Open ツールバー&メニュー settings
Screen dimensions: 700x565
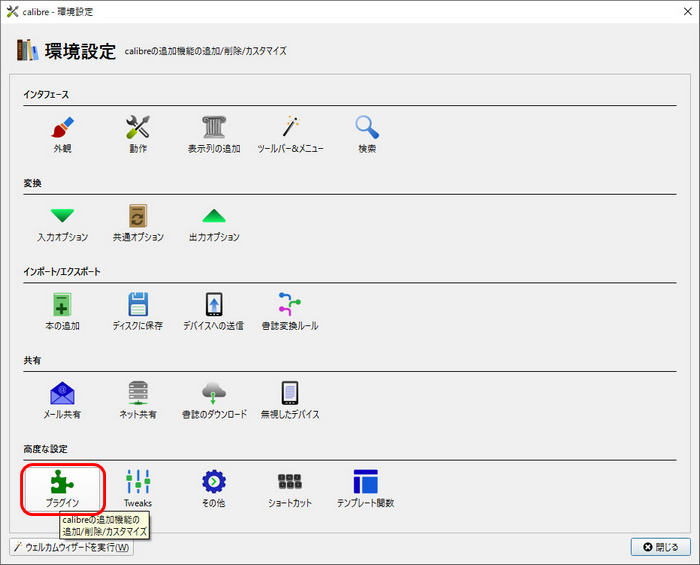tap(290, 134)
